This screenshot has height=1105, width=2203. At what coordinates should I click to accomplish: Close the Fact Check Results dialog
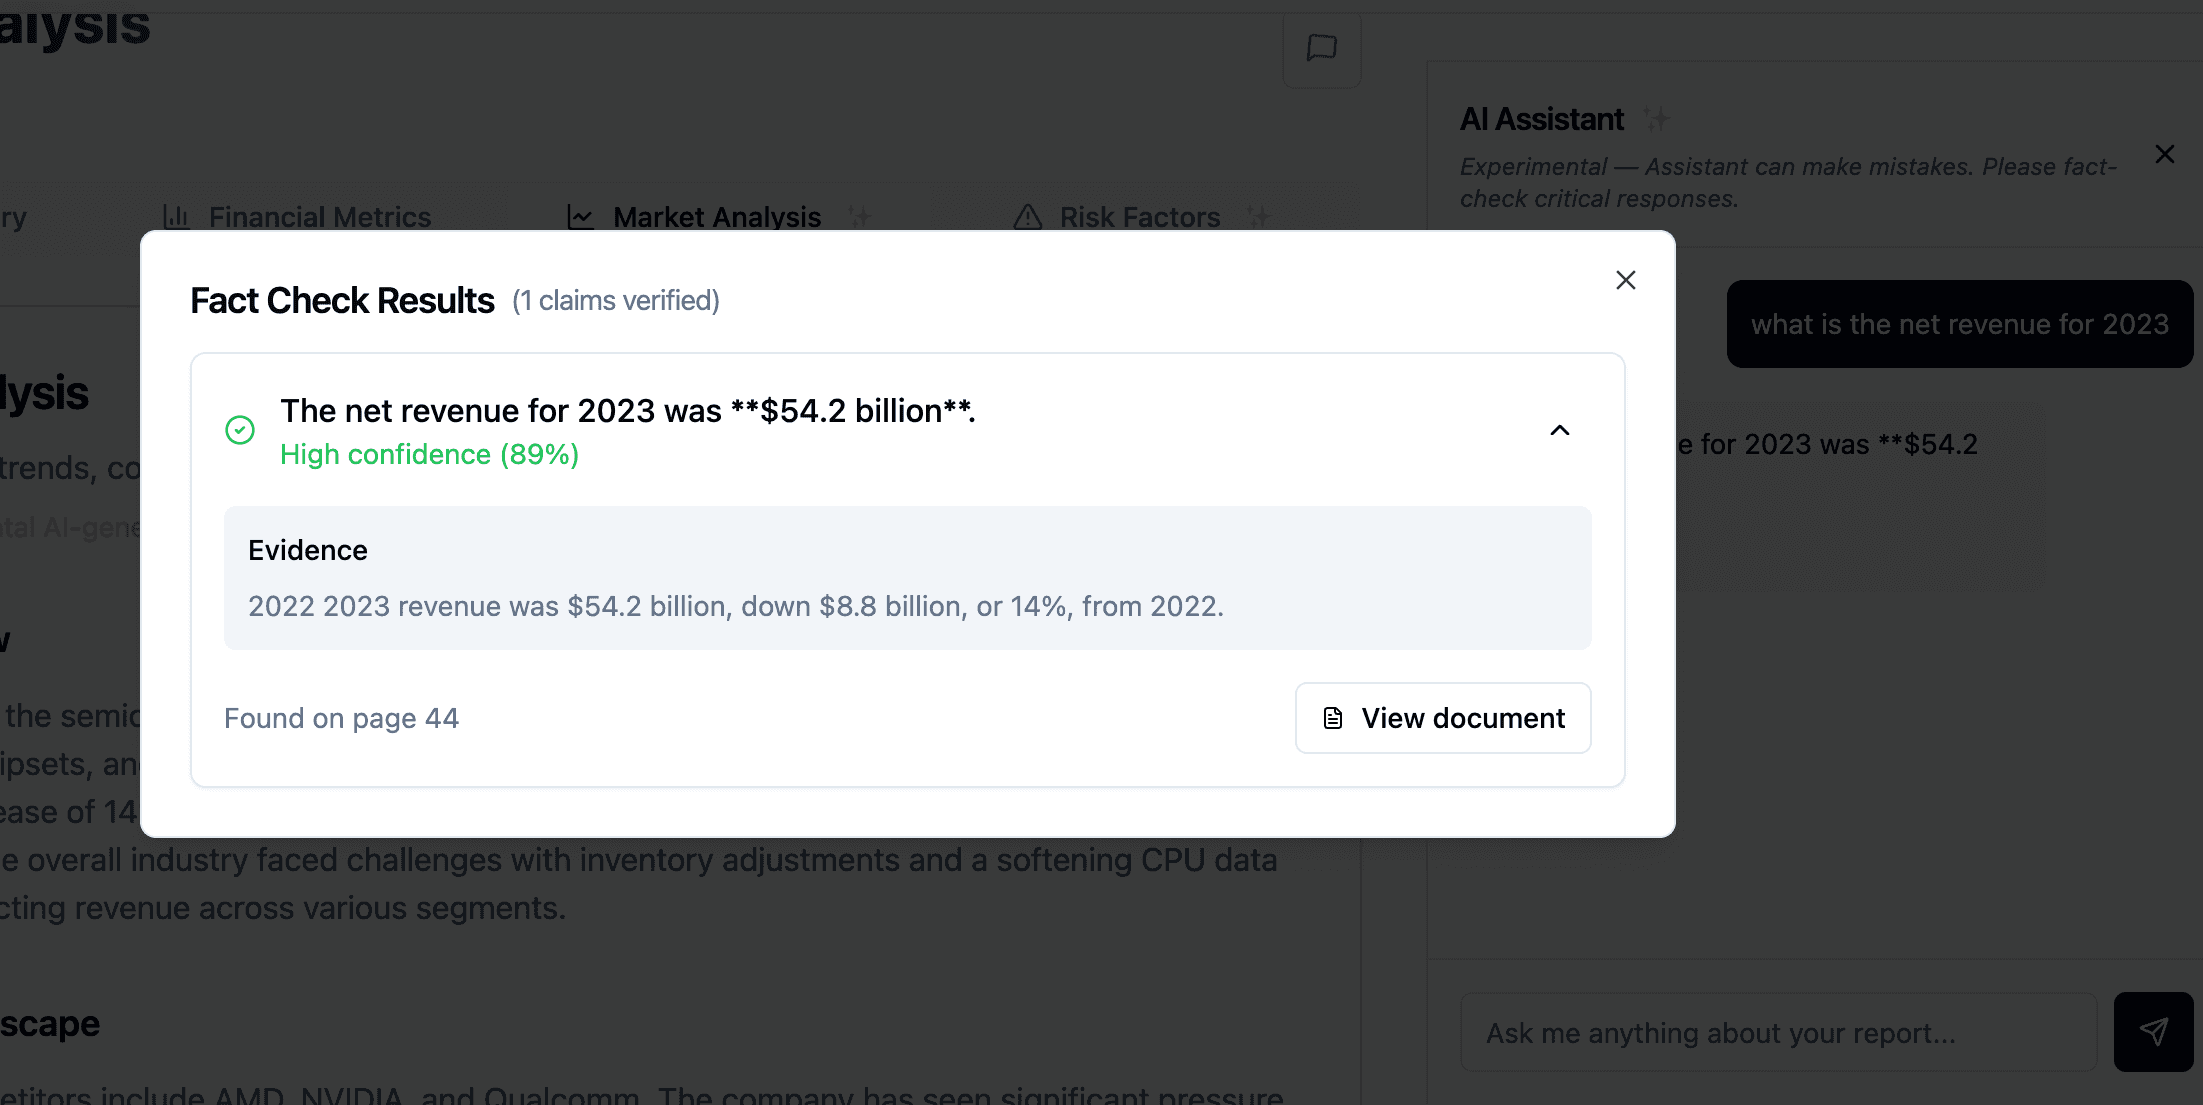(x=1626, y=280)
